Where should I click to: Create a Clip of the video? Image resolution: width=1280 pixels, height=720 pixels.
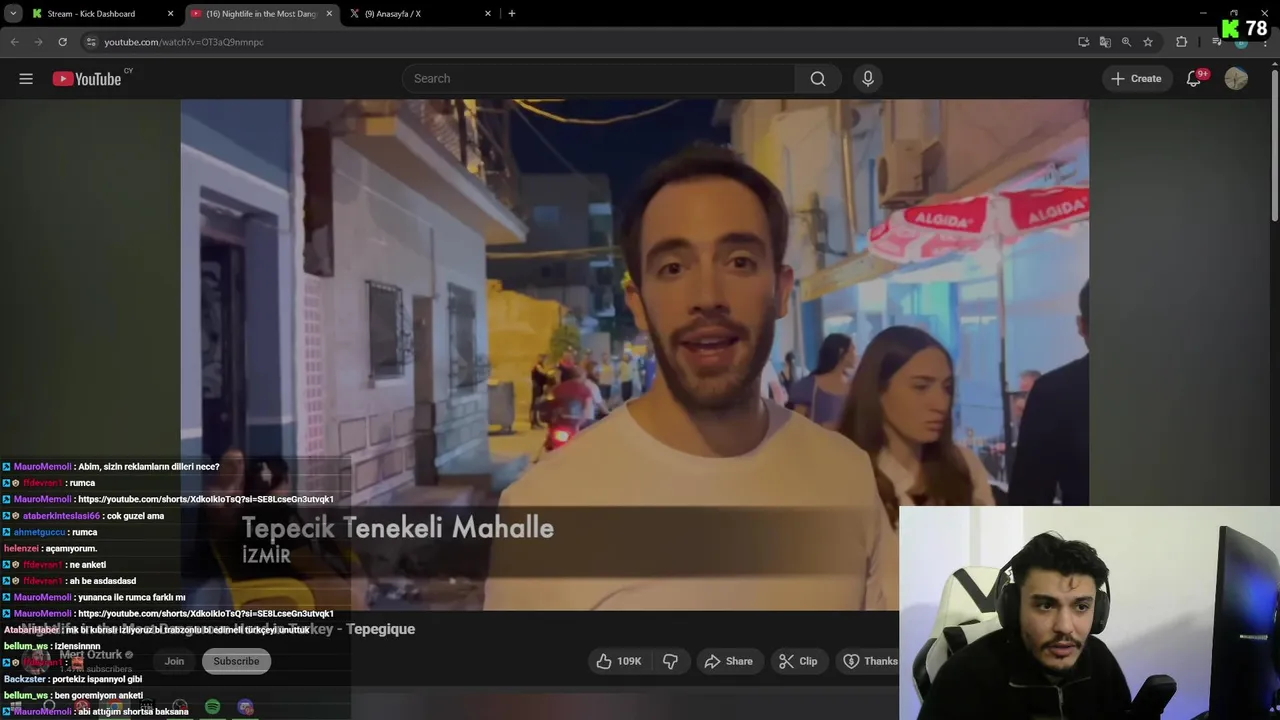click(x=798, y=661)
